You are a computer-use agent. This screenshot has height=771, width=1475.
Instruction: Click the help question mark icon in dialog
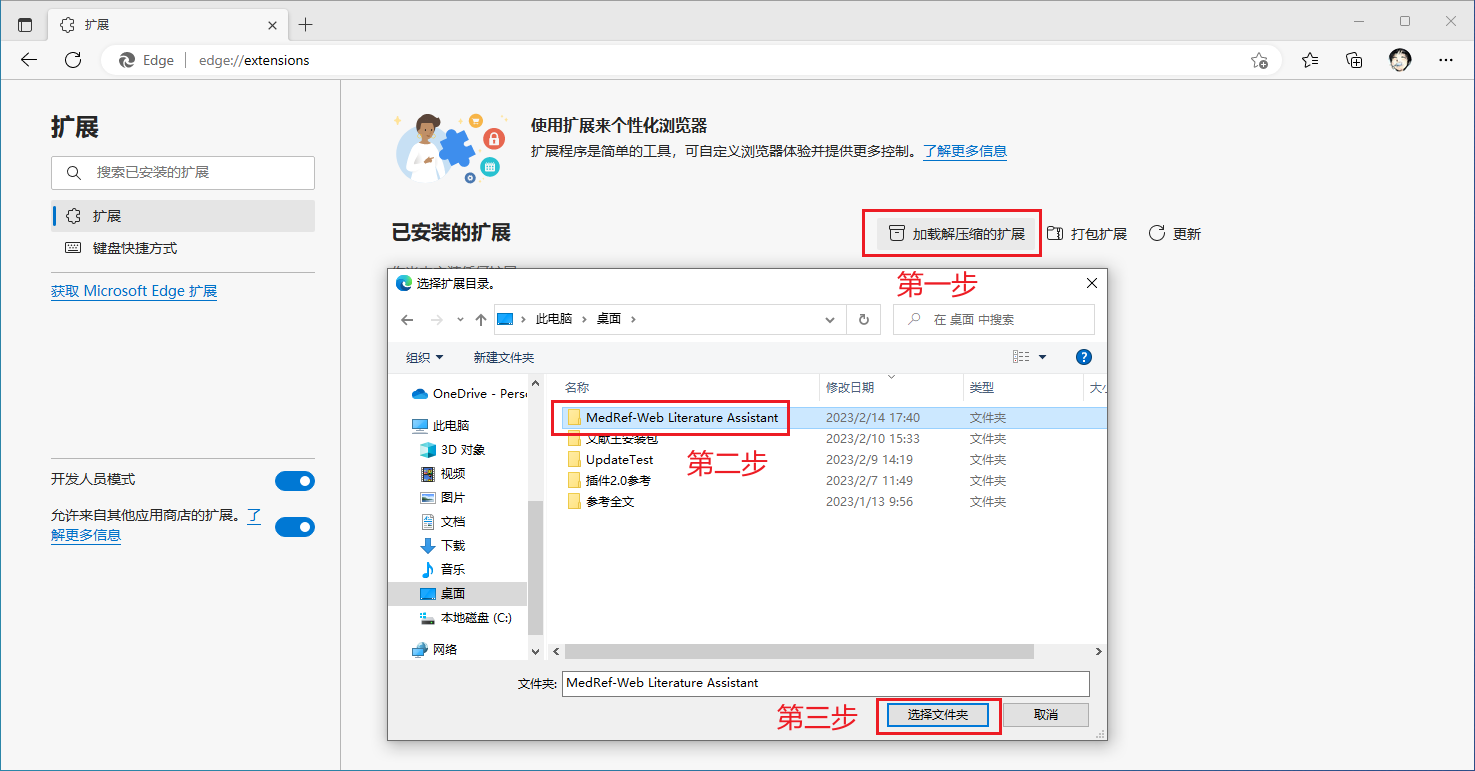pyautogui.click(x=1083, y=357)
